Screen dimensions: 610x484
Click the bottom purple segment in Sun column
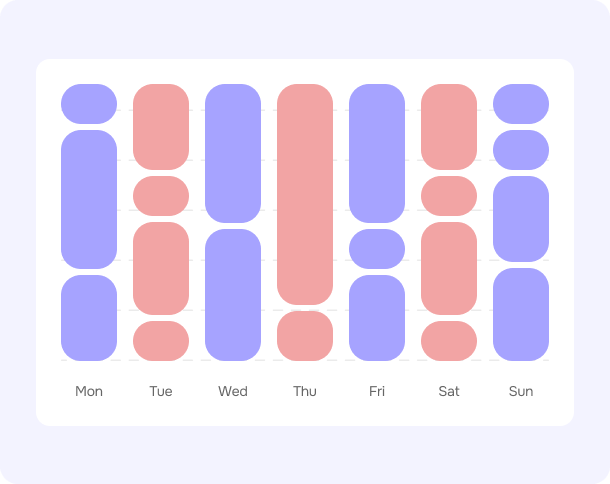point(521,314)
